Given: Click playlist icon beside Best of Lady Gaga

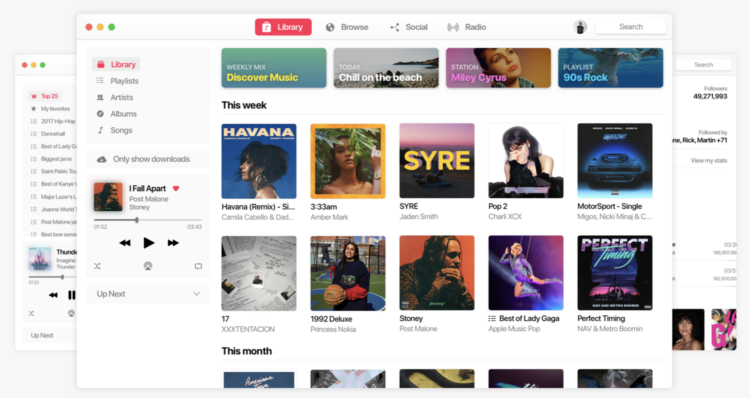Looking at the screenshot, I should [x=492, y=319].
